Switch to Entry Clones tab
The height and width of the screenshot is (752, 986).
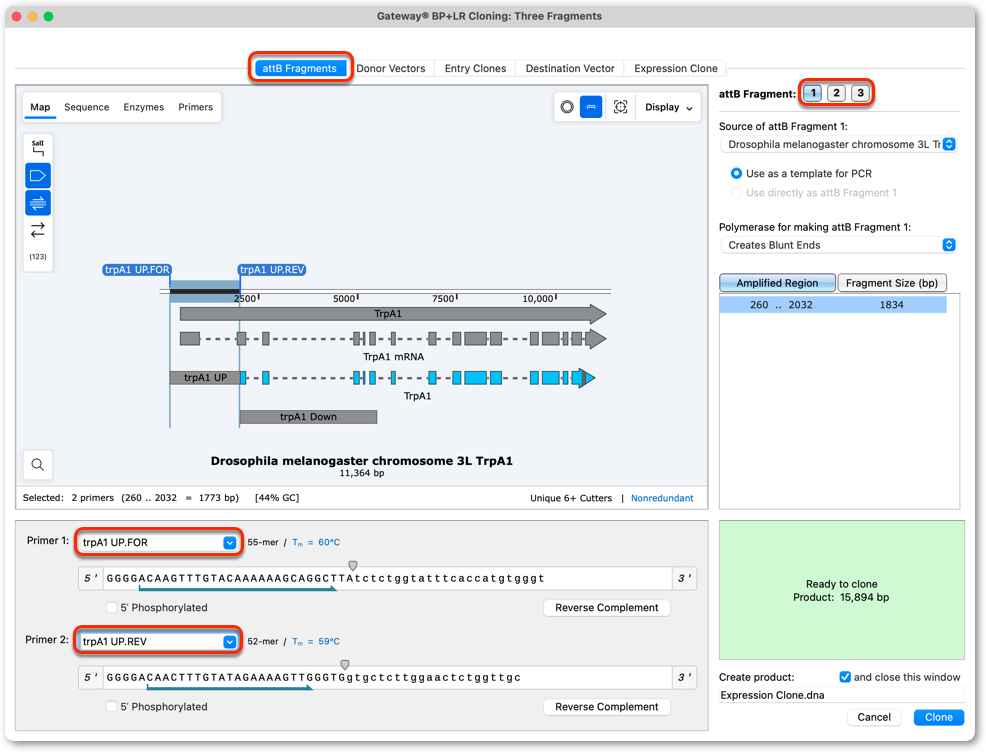click(475, 68)
